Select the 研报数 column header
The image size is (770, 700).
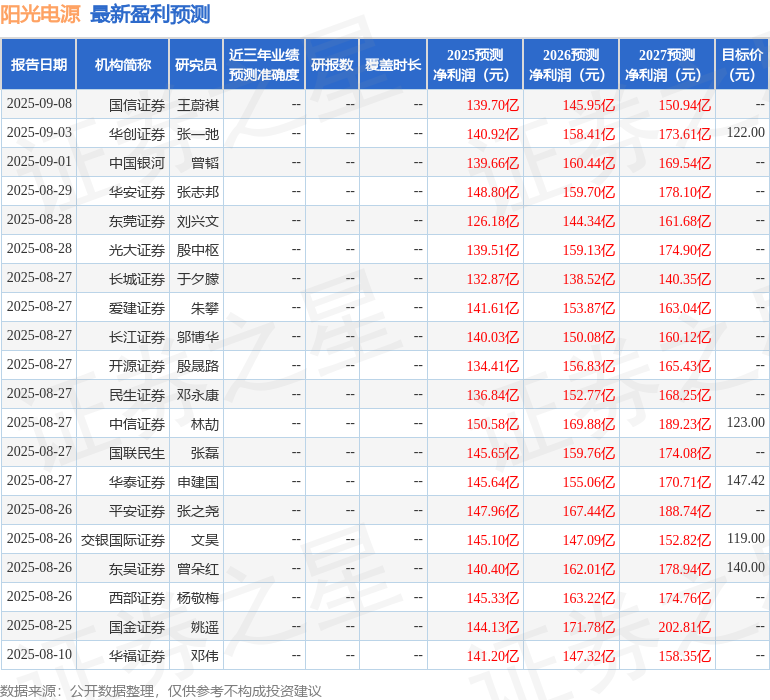point(332,64)
